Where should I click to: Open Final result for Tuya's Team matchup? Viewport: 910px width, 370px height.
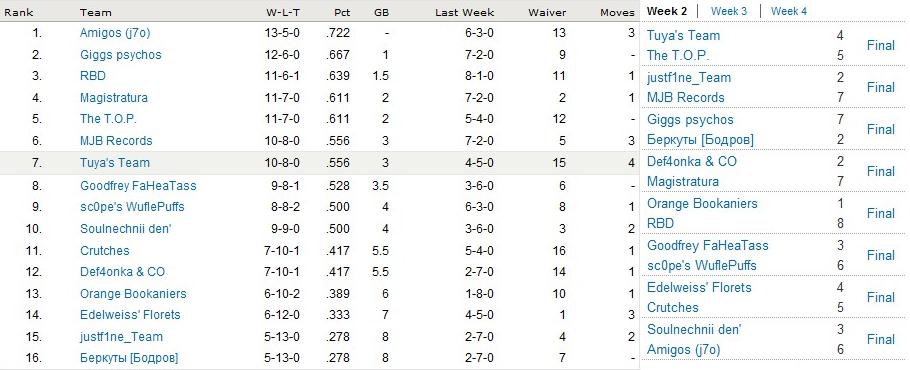(880, 45)
